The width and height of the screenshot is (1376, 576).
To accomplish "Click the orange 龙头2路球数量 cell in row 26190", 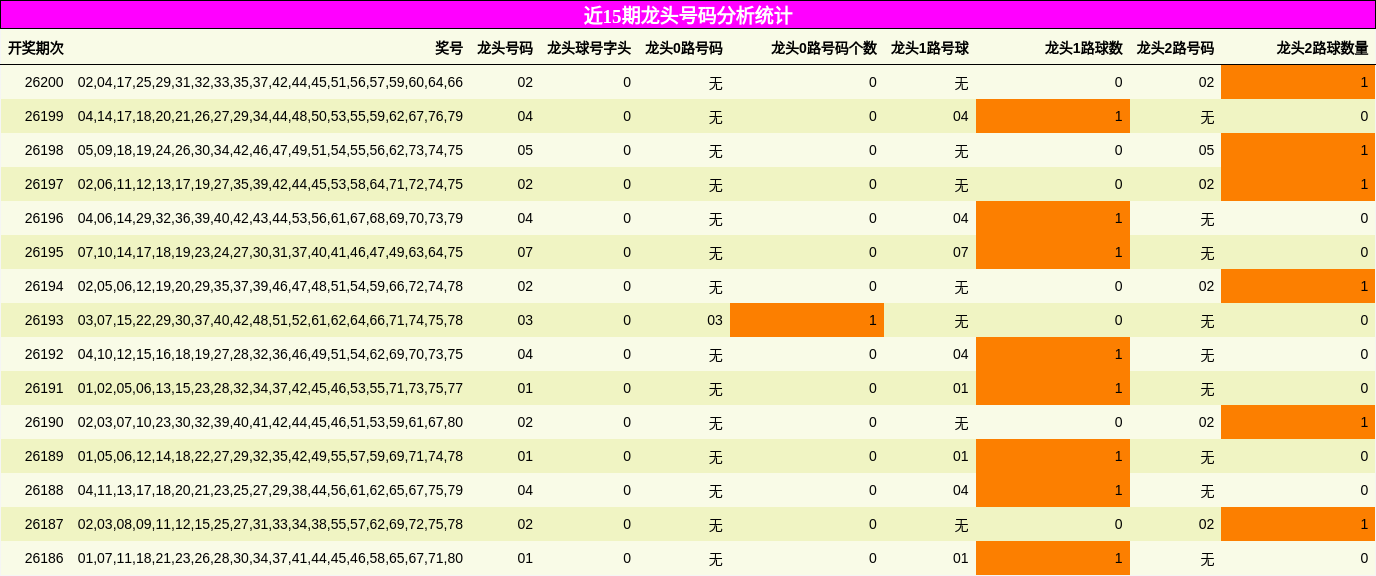I will pos(1298,422).
